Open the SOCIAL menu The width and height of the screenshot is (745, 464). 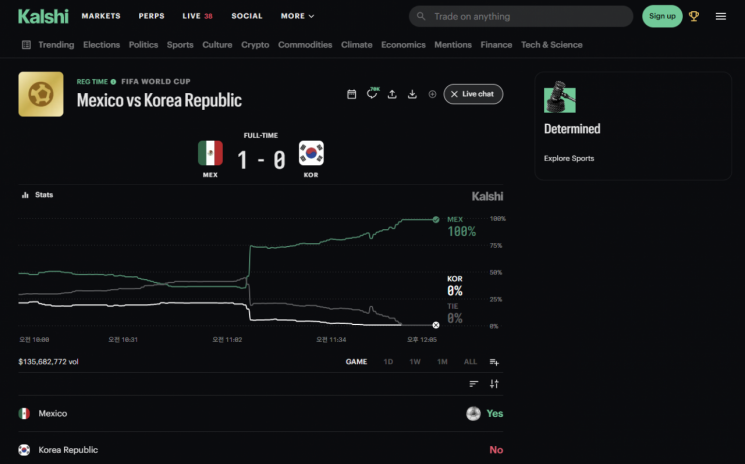tap(247, 16)
